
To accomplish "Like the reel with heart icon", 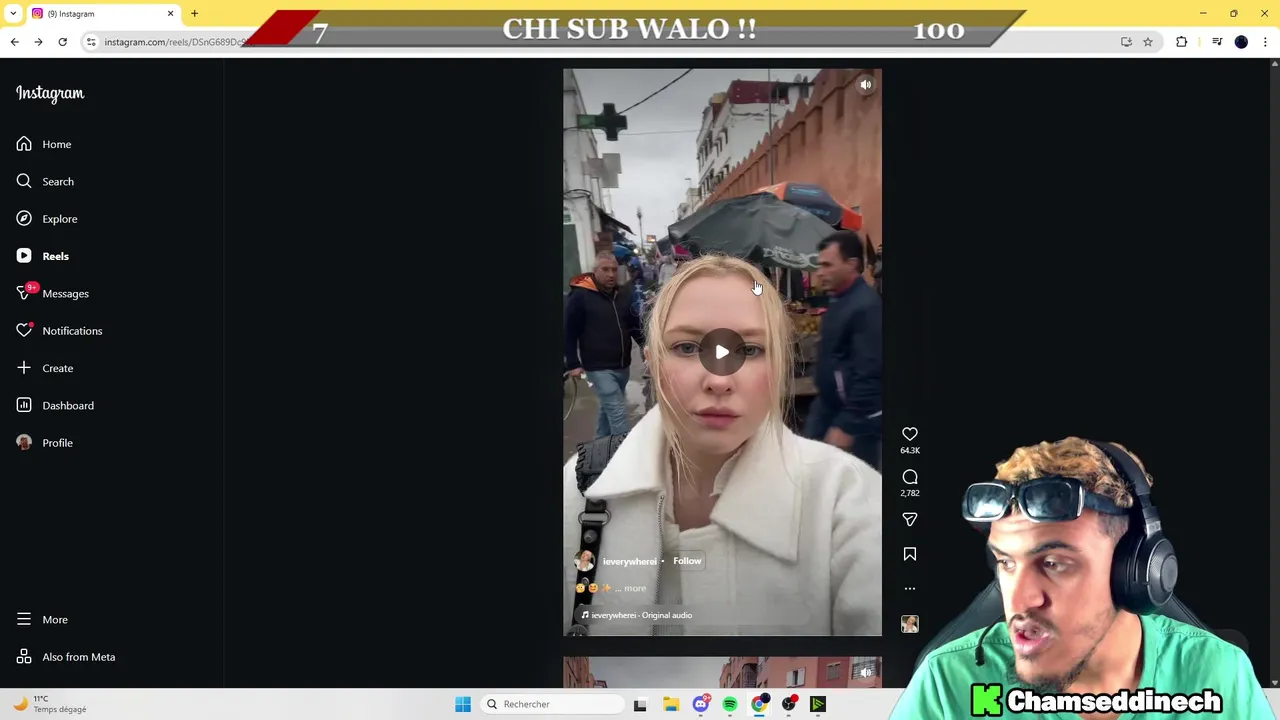I will tap(910, 434).
